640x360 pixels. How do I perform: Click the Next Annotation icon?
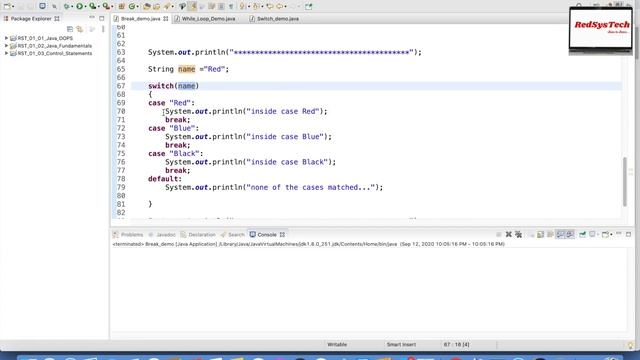pyautogui.click(x=242, y=6)
